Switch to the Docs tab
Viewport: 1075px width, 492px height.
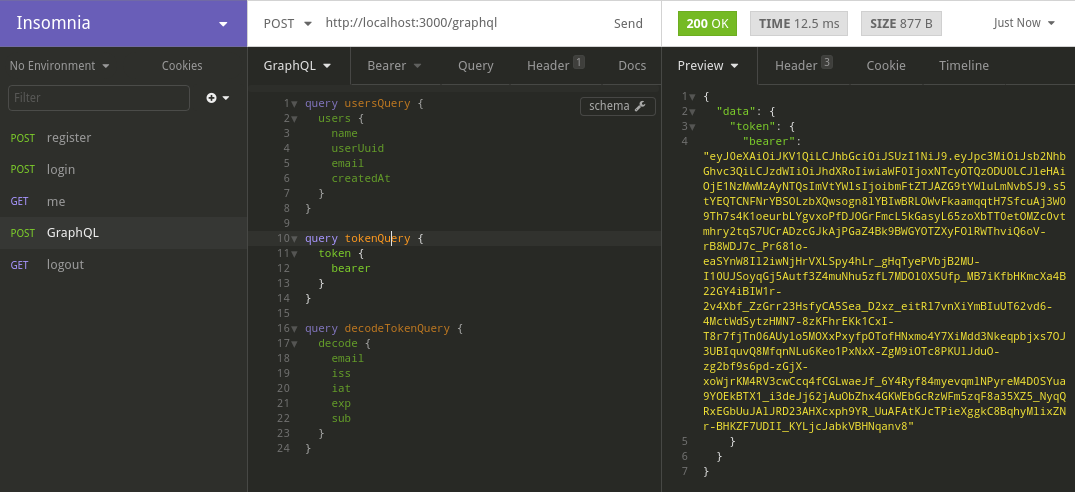point(632,66)
